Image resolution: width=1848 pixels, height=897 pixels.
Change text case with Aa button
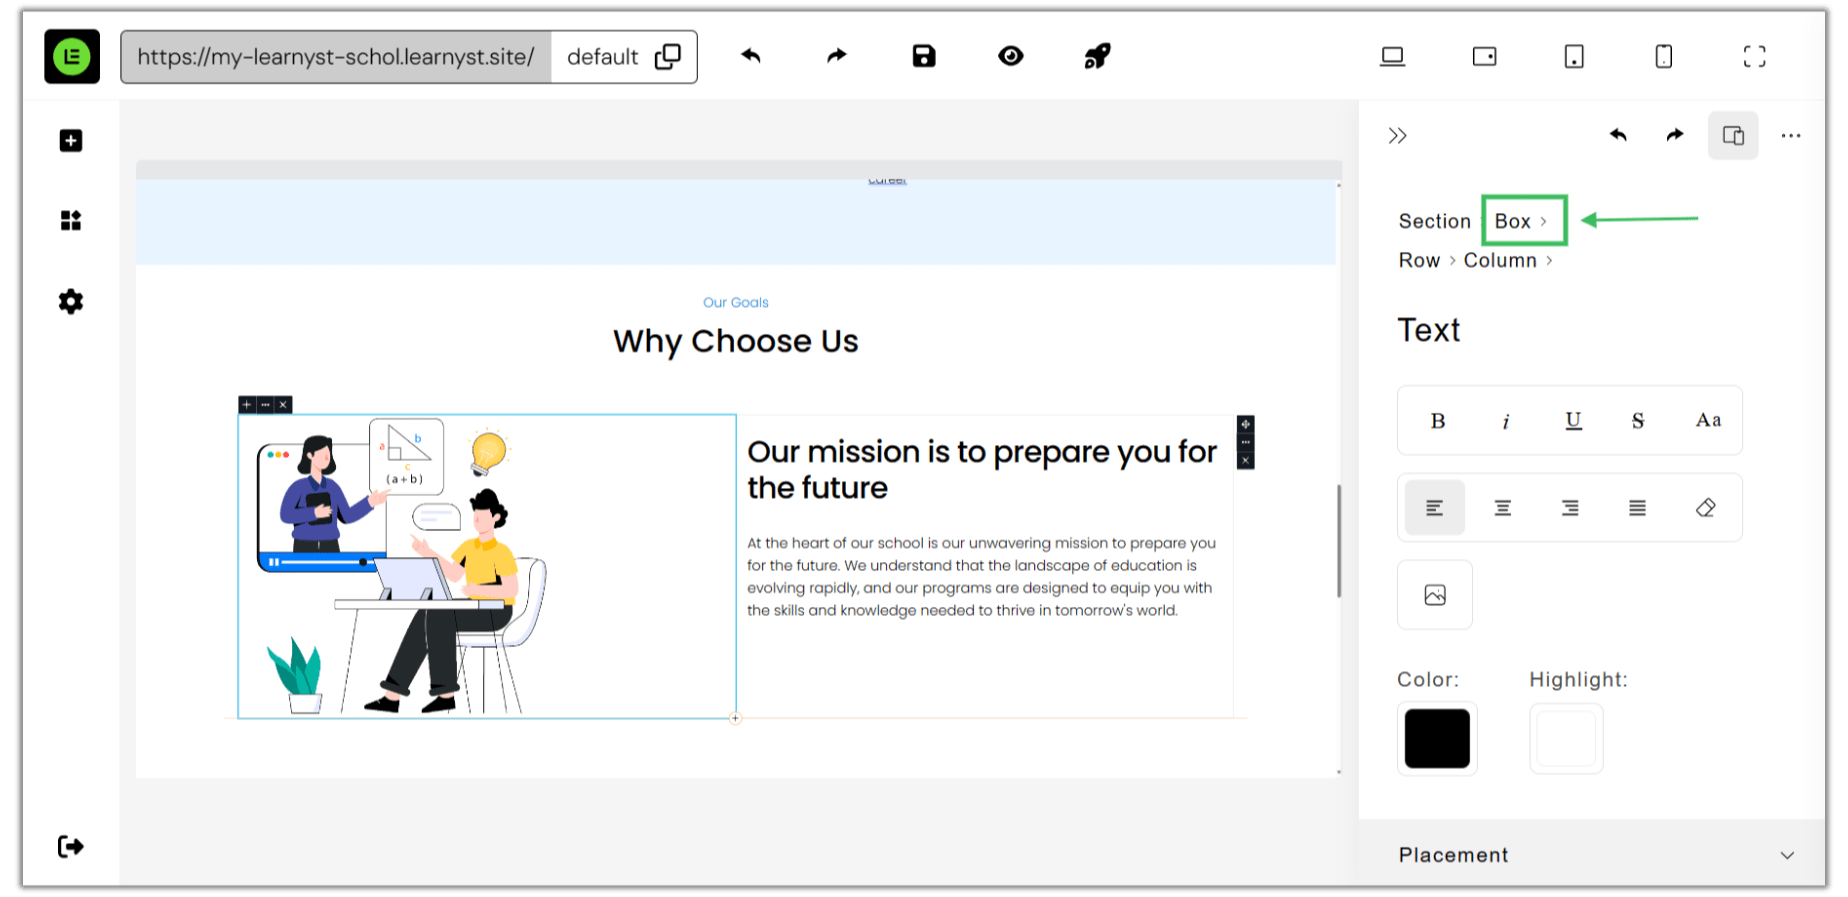[1708, 421]
